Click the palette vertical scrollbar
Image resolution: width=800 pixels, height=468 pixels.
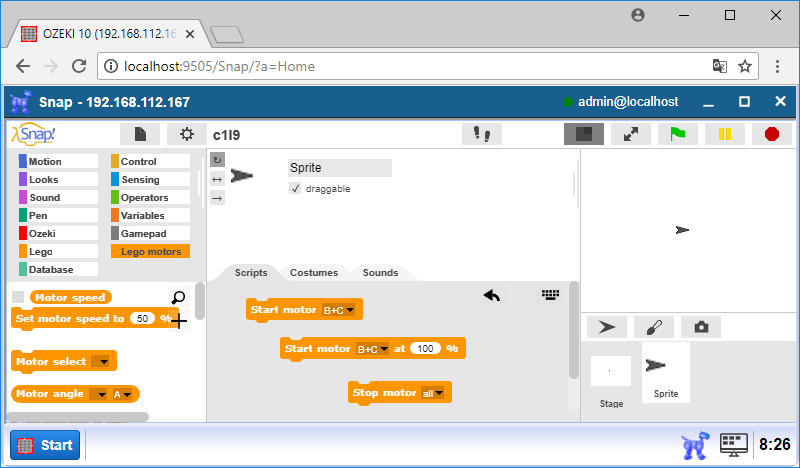click(200, 301)
